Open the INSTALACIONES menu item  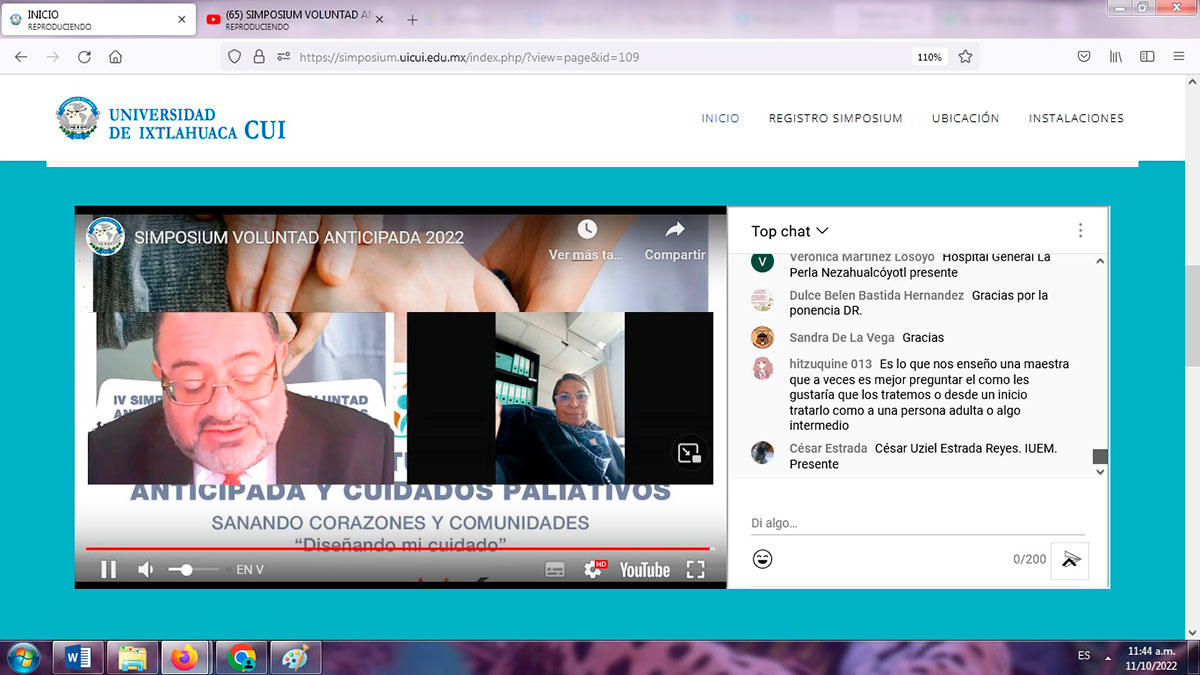pyautogui.click(x=1076, y=118)
